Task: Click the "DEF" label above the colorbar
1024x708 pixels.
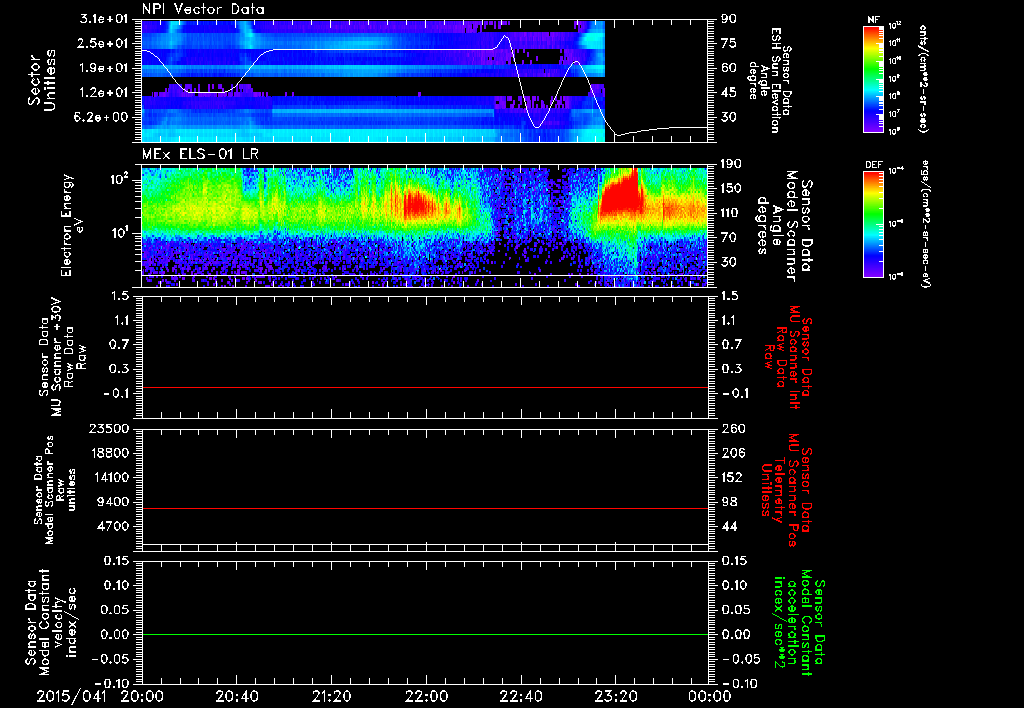Action: (874, 165)
